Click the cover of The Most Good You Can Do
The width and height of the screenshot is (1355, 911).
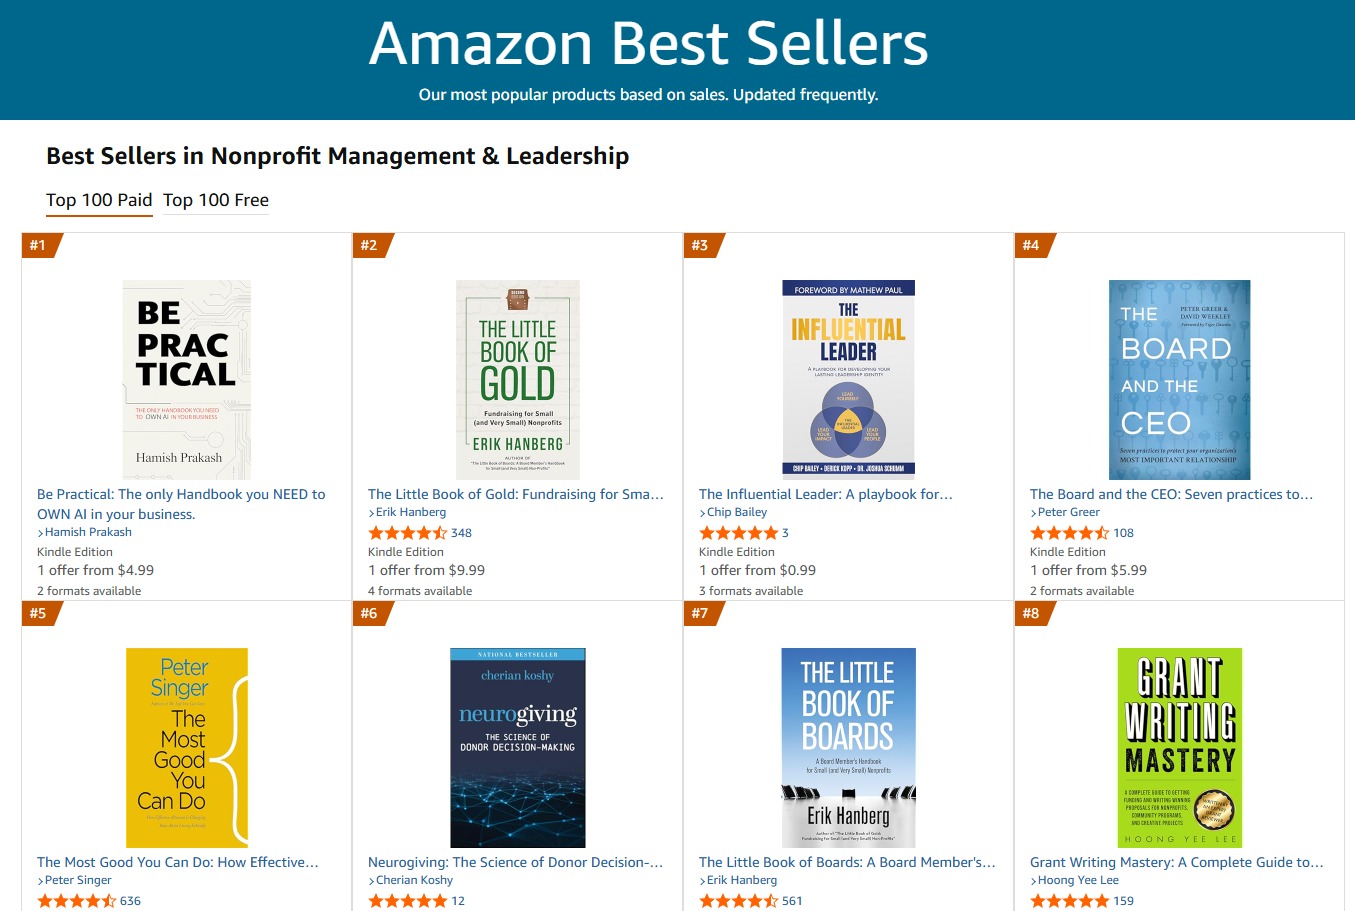coord(186,747)
